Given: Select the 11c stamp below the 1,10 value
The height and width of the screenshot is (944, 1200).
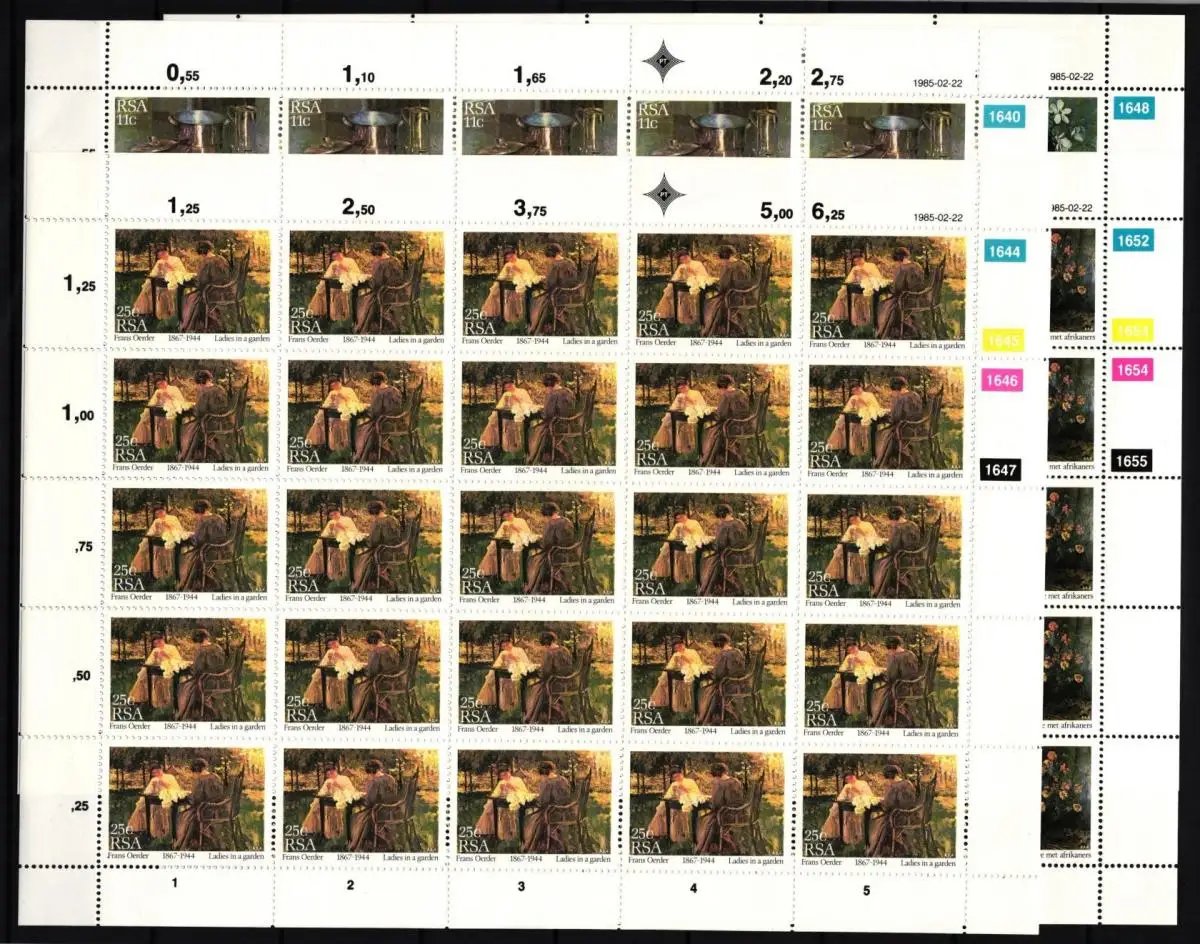Looking at the screenshot, I should click(x=366, y=126).
